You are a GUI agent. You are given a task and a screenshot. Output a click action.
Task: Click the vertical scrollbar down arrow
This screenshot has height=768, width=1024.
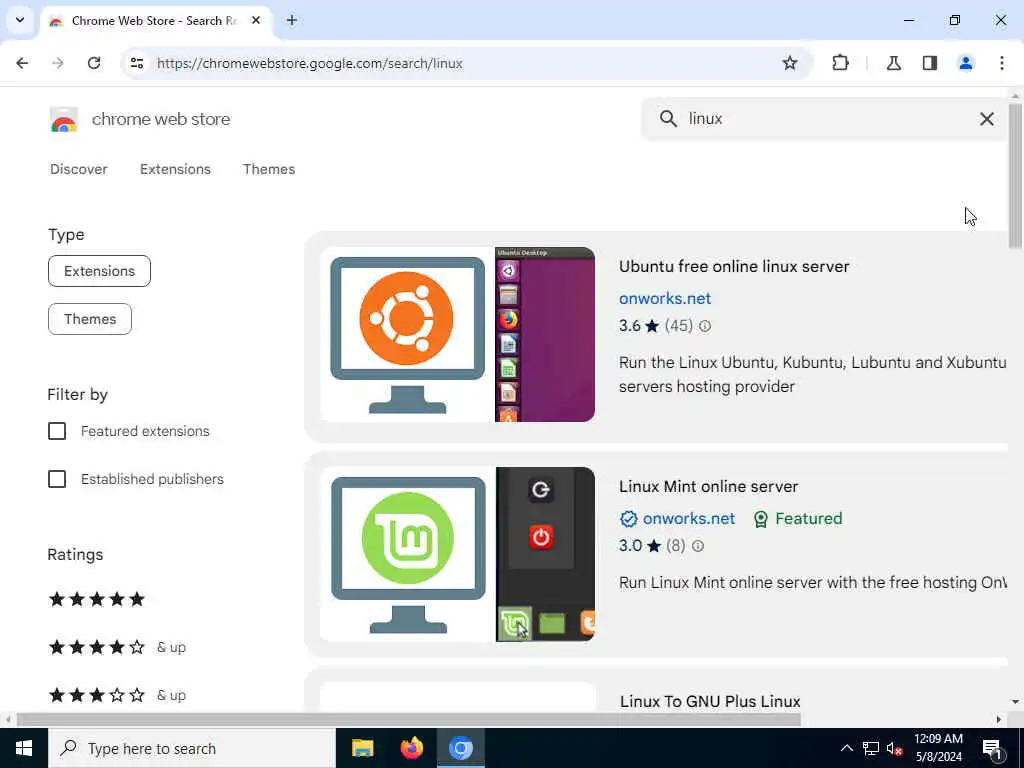(x=1015, y=701)
